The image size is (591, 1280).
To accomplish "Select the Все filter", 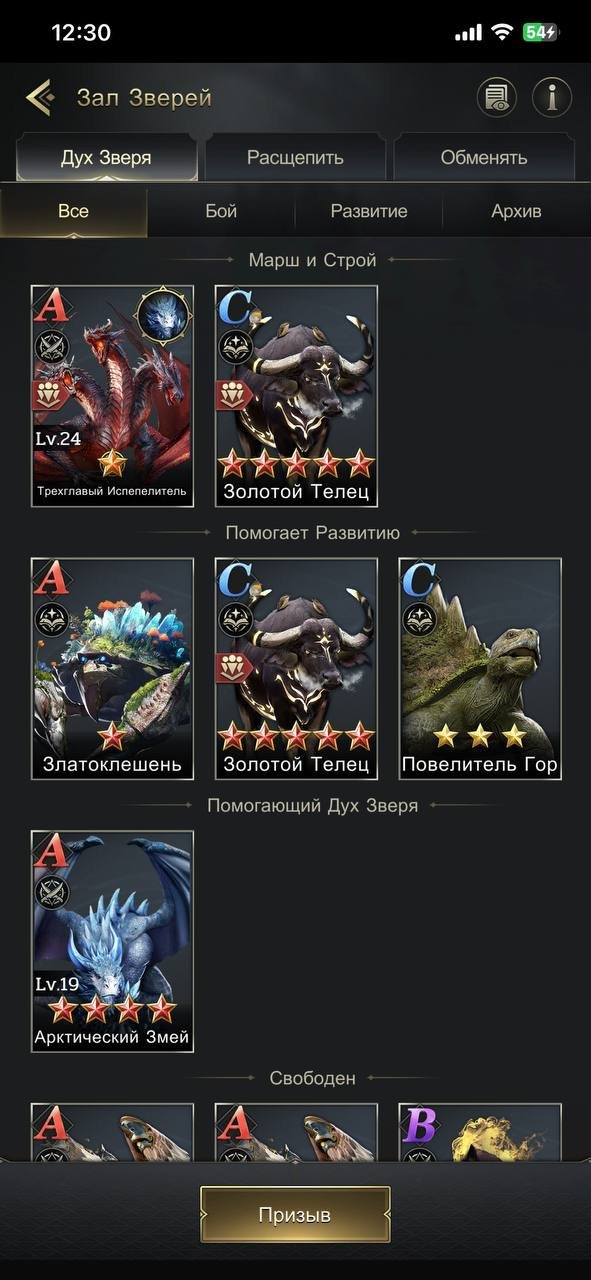I will (73, 211).
